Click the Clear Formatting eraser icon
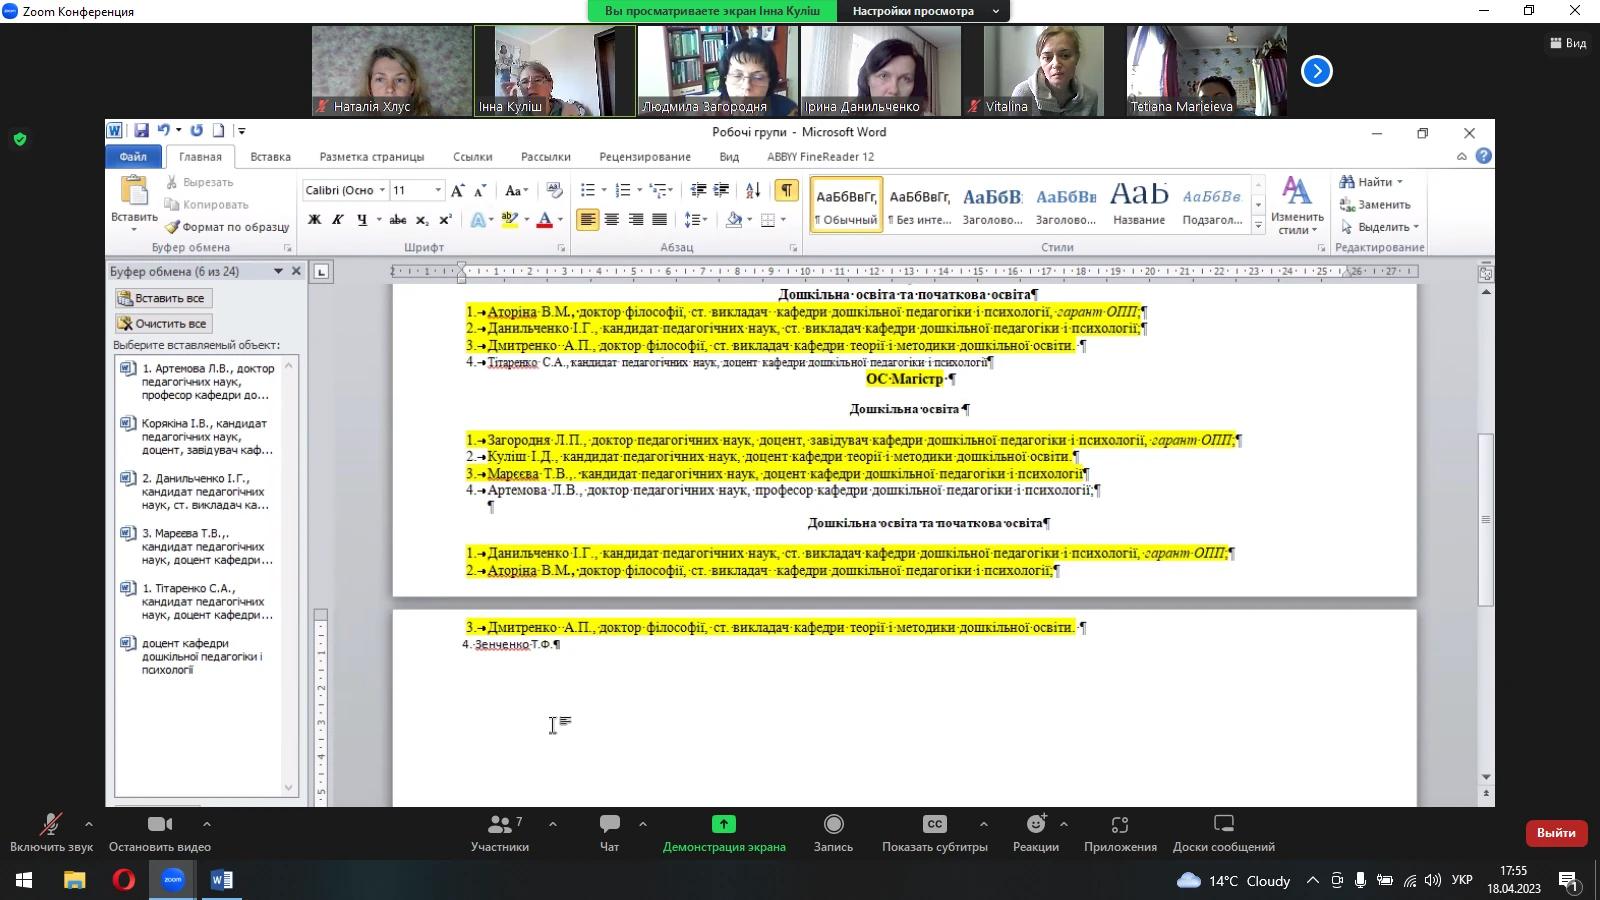The image size is (1600, 900). [x=555, y=190]
